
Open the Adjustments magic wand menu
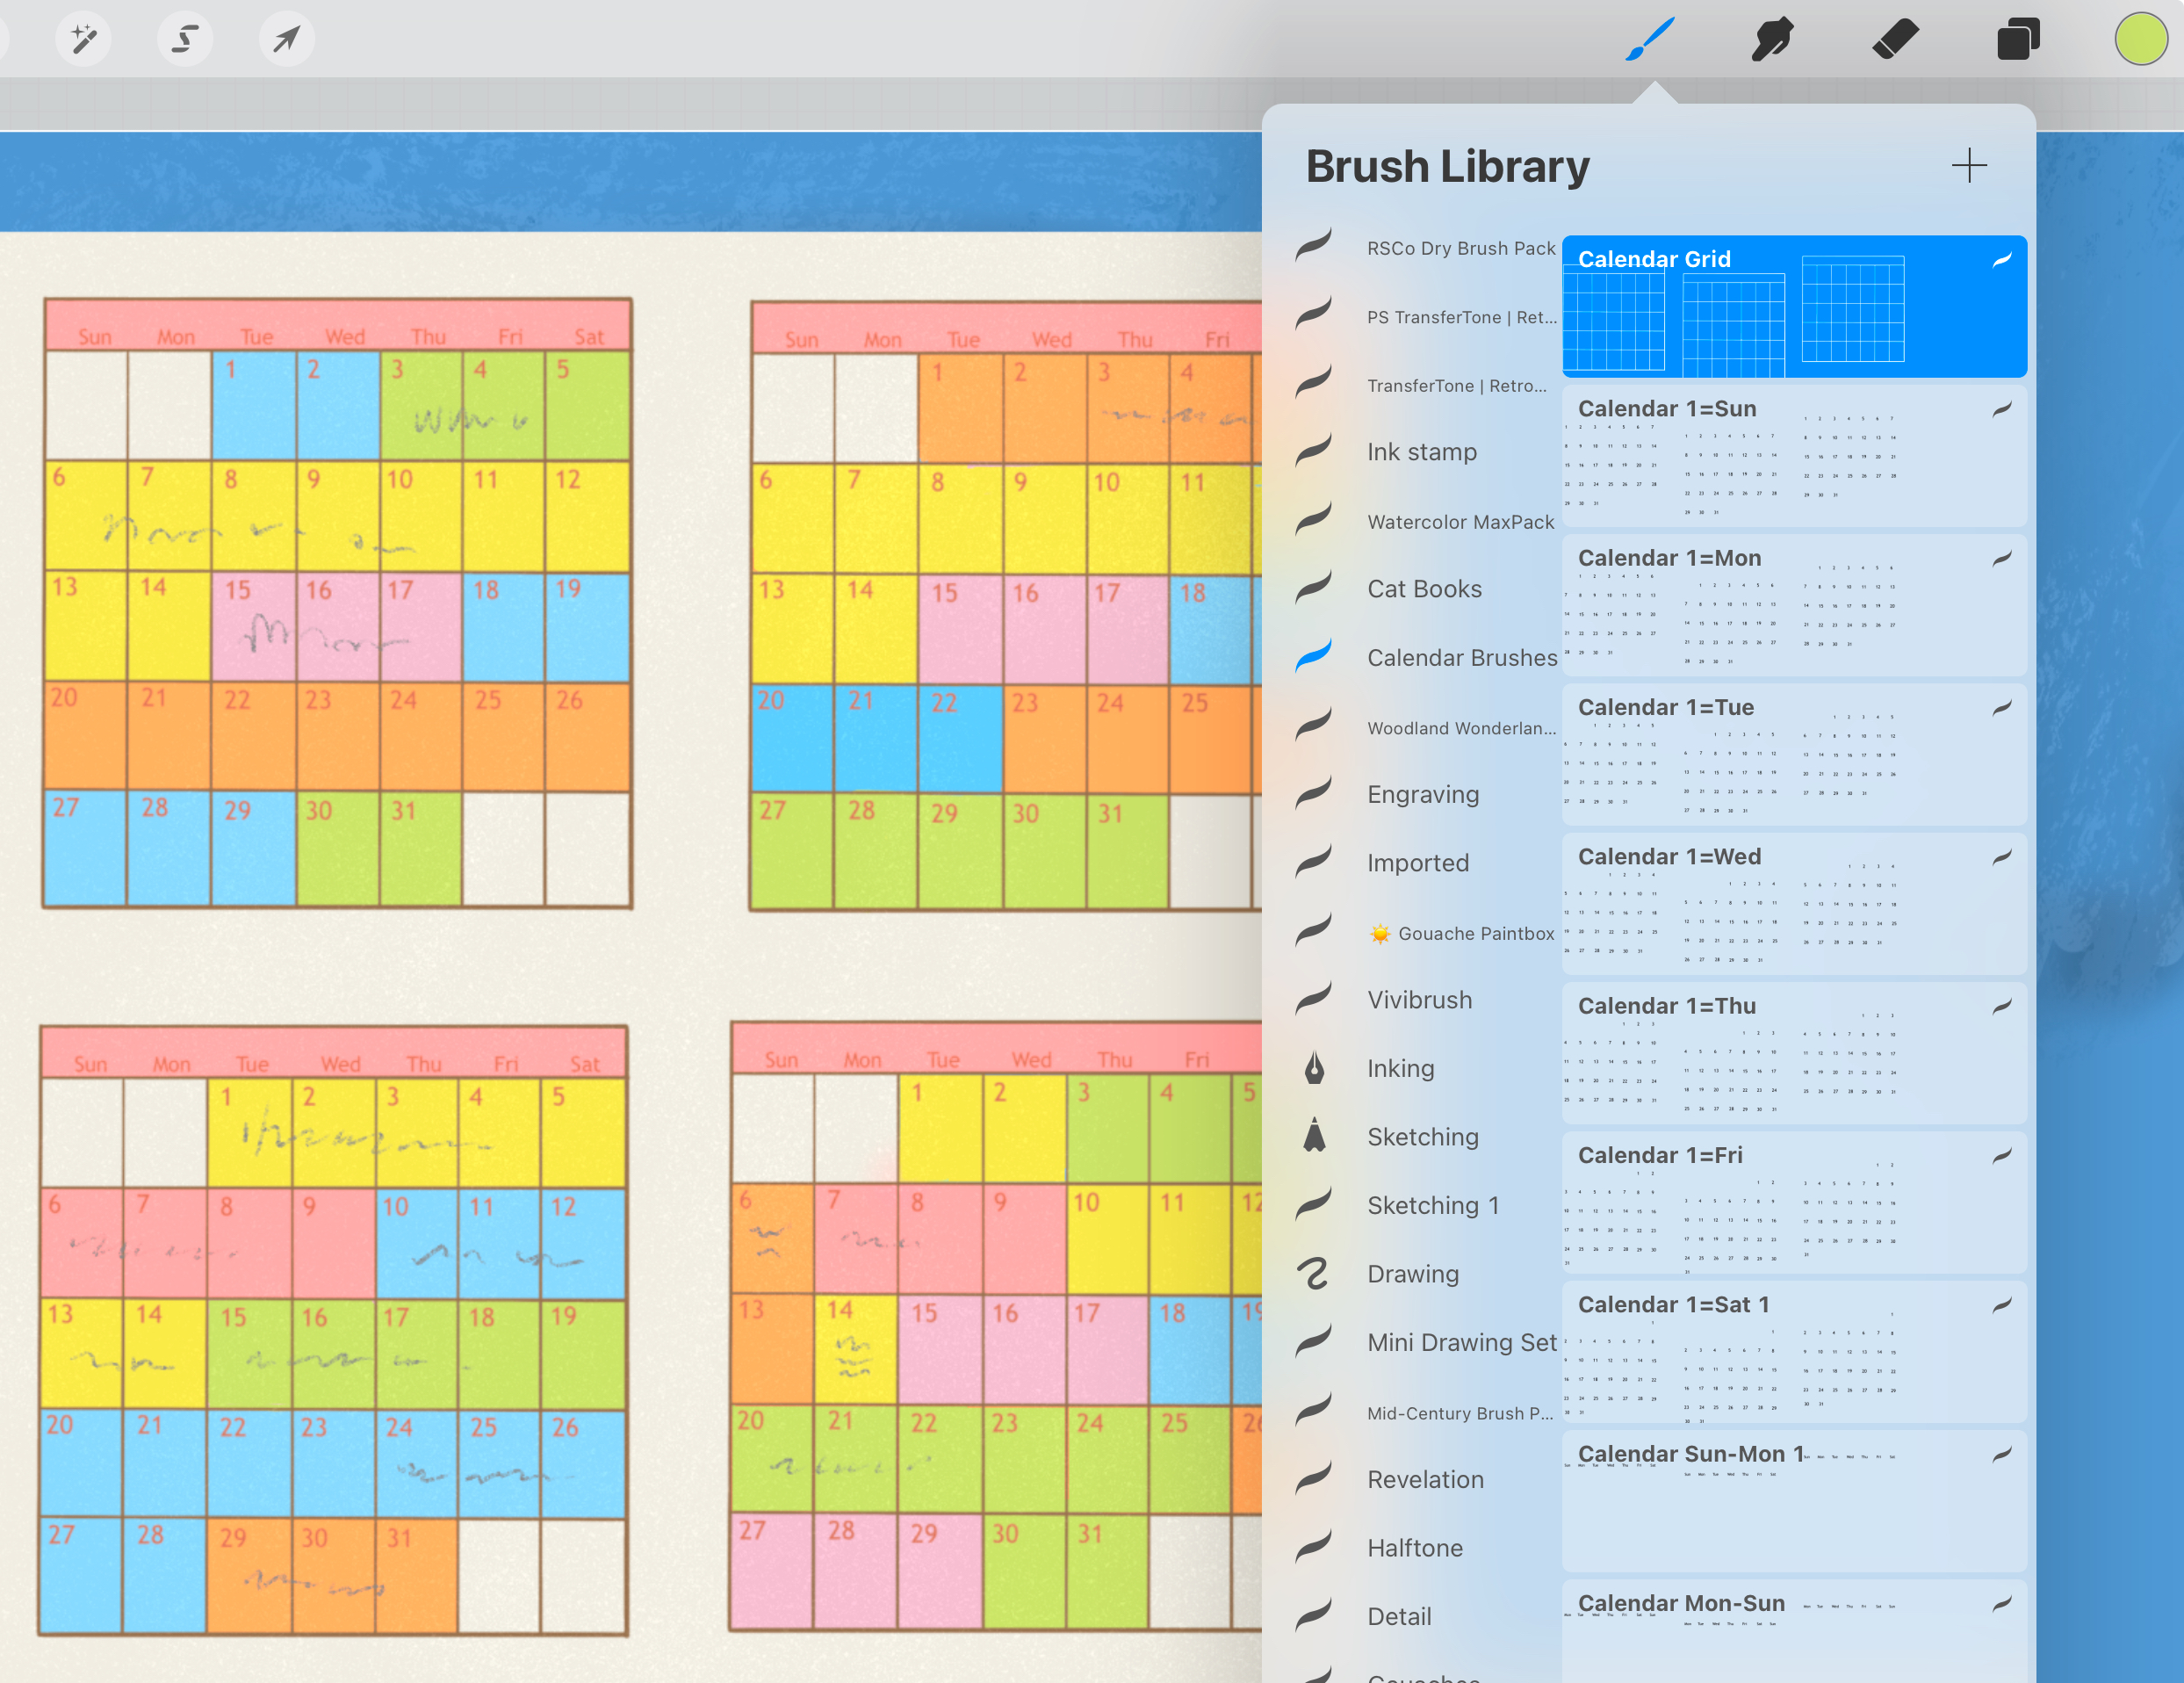point(83,39)
